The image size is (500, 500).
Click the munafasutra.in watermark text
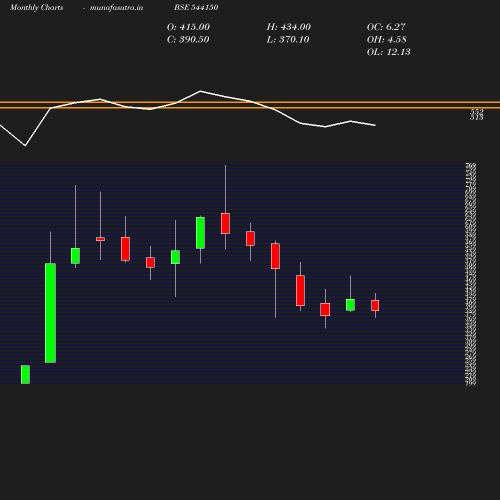(x=116, y=8)
